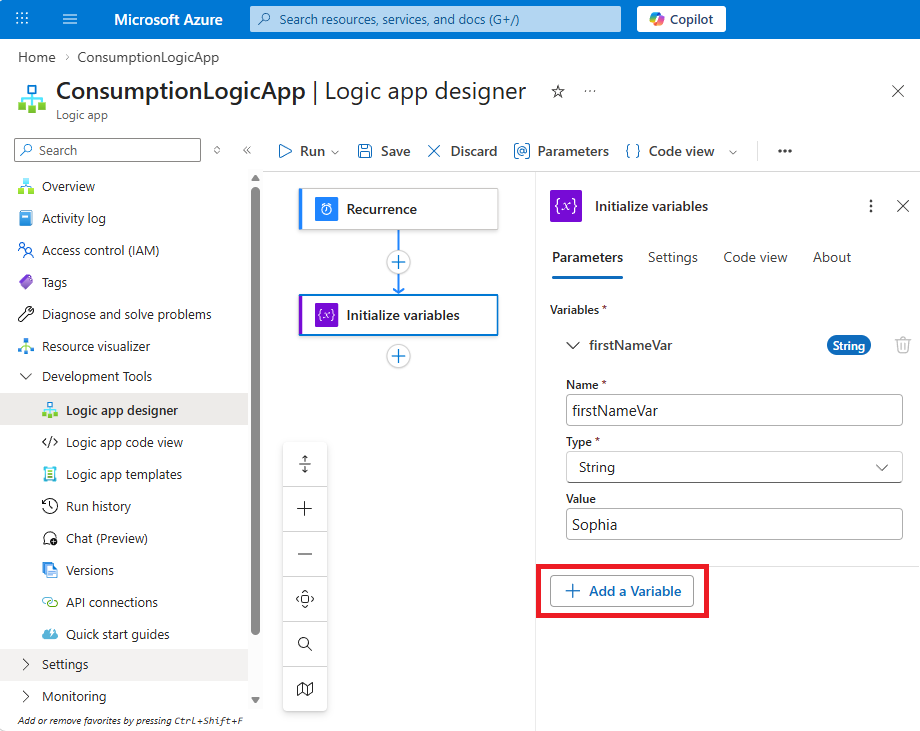Run the logic app workflow
Viewport: 920px width, 731px height.
(x=302, y=151)
